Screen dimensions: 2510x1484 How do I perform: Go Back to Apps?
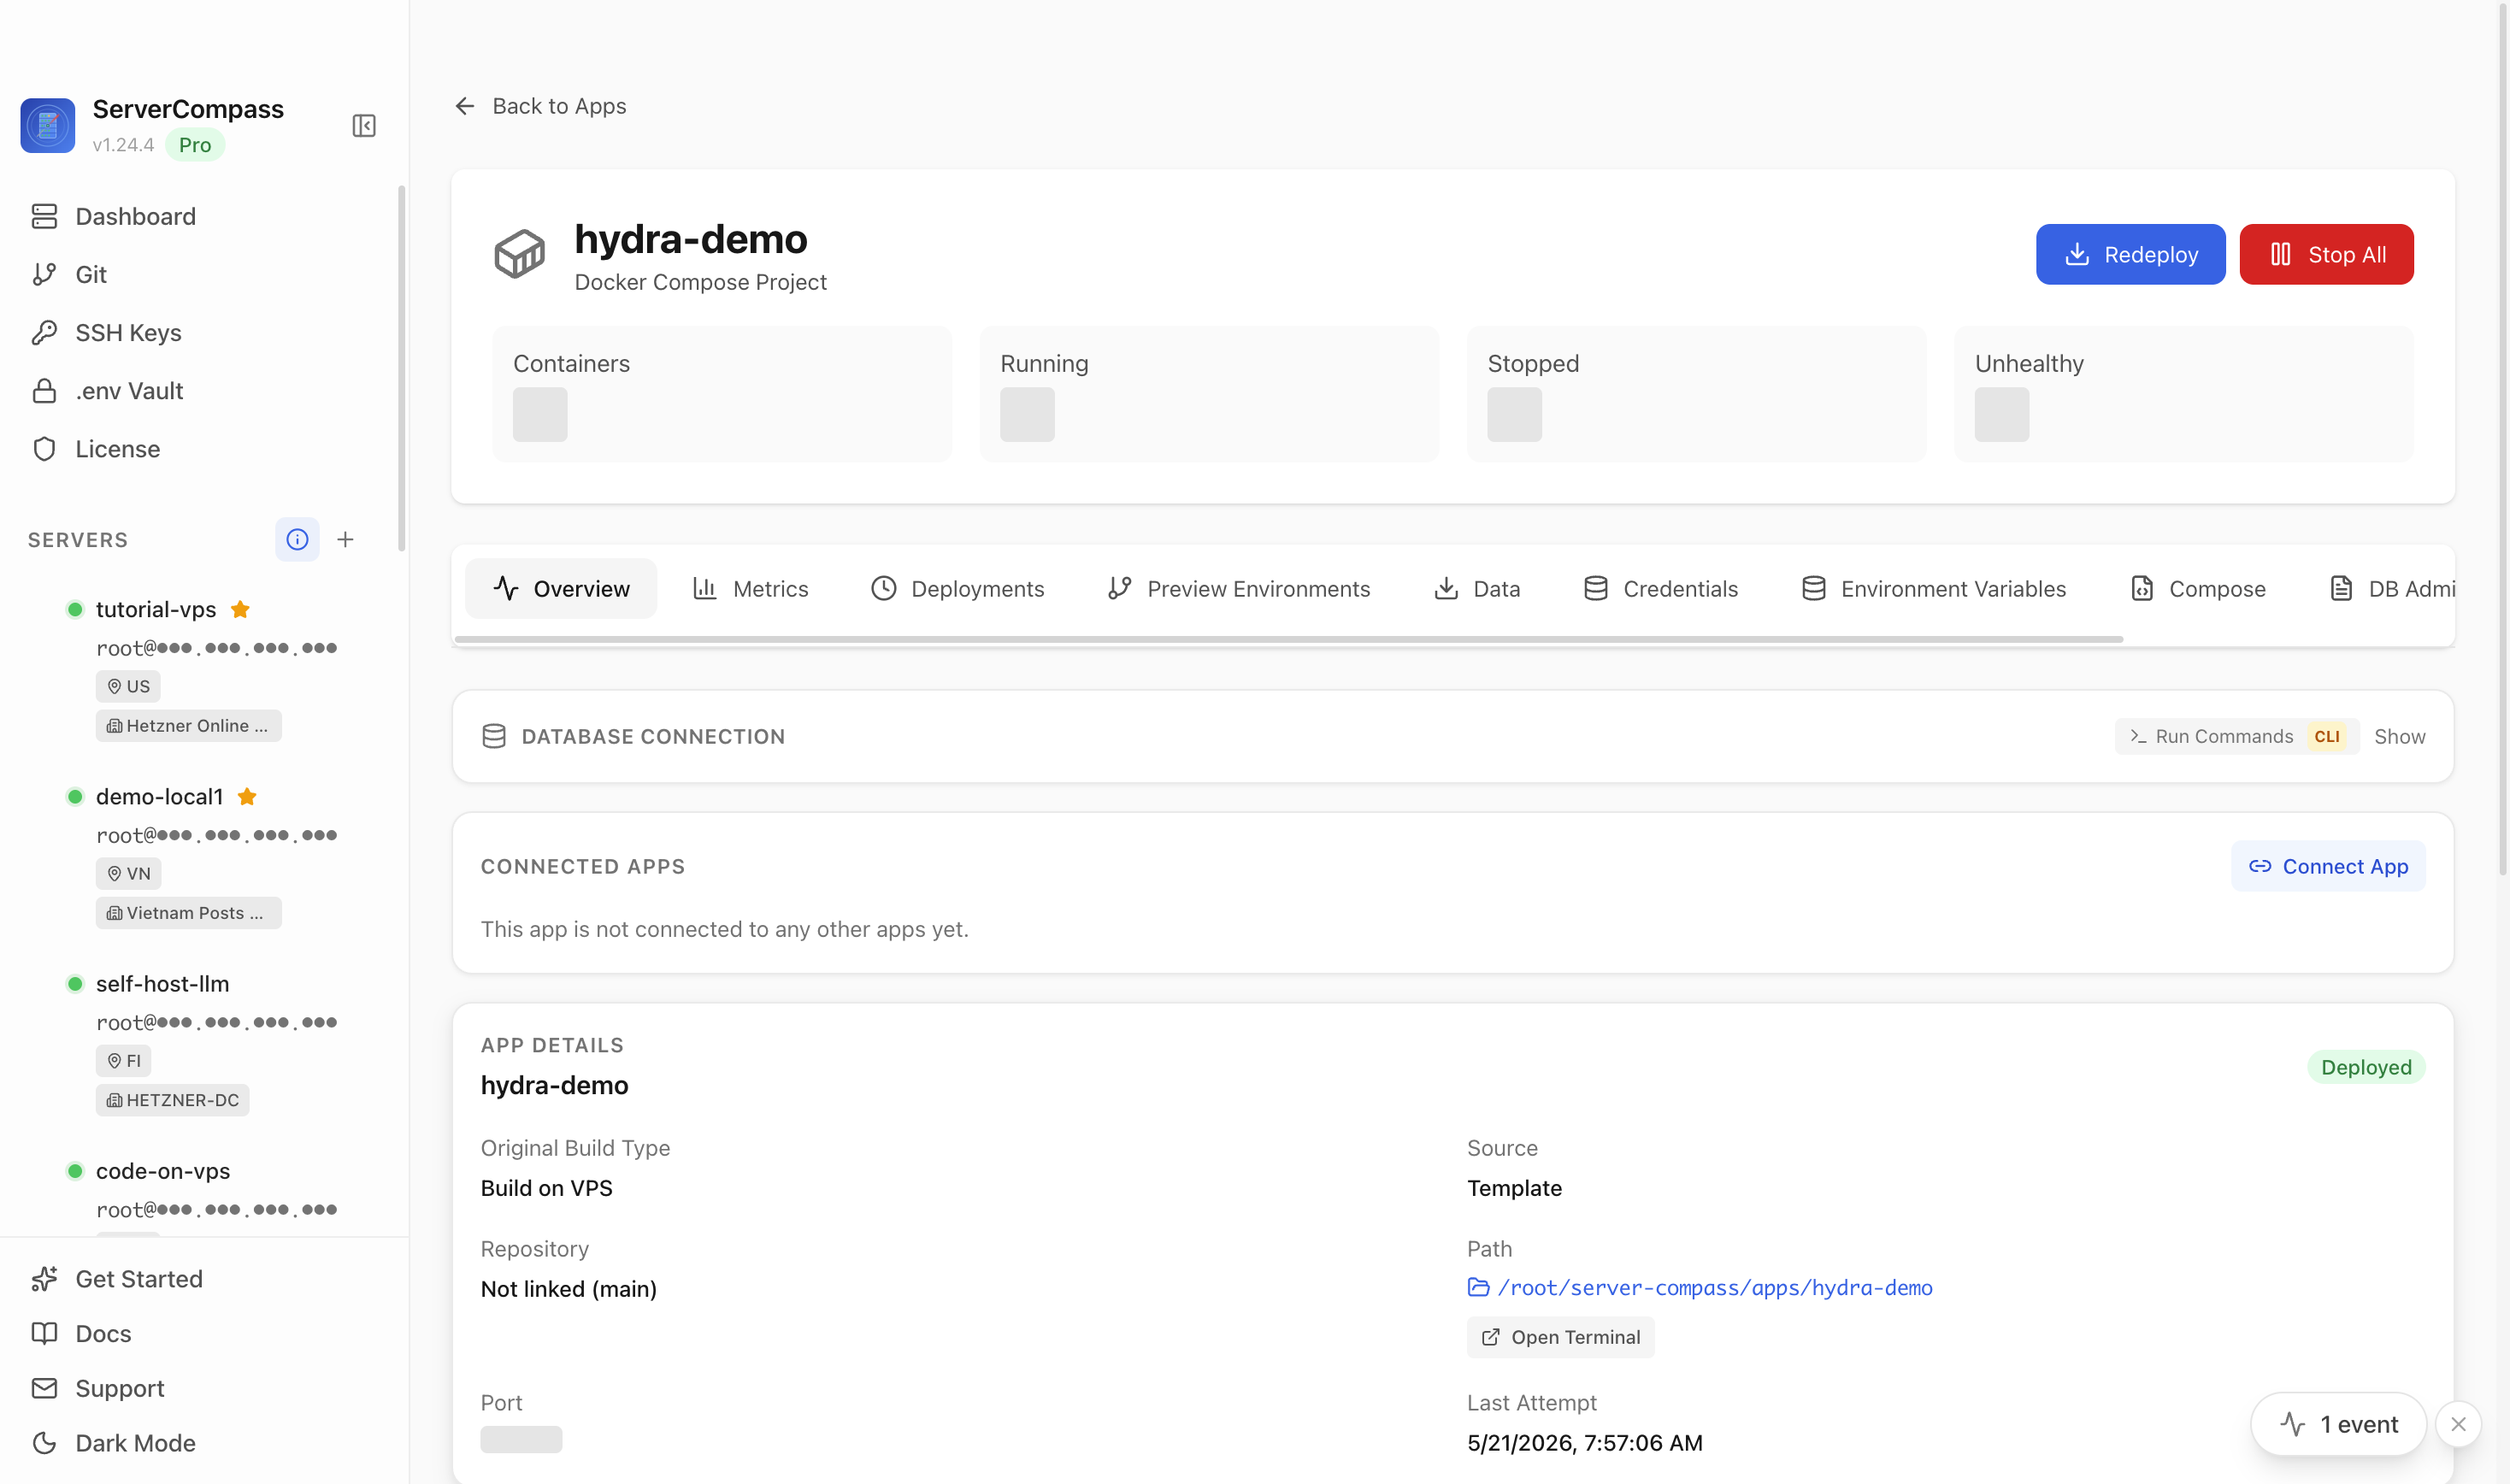click(x=540, y=106)
